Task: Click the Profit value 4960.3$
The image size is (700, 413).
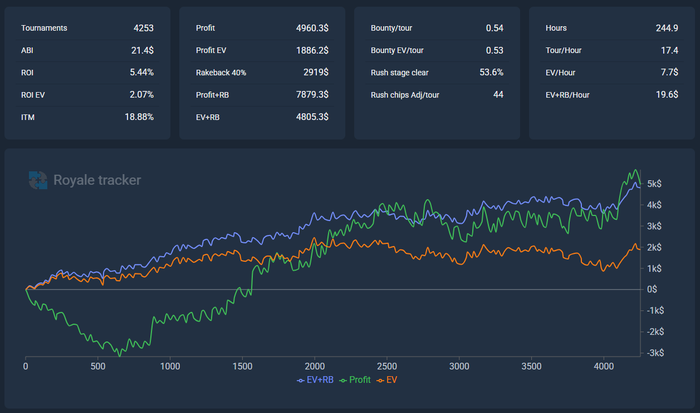Action: click(312, 28)
